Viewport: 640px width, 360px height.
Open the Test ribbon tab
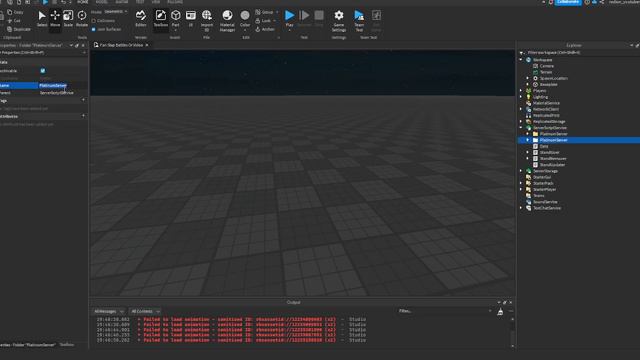point(140,2)
